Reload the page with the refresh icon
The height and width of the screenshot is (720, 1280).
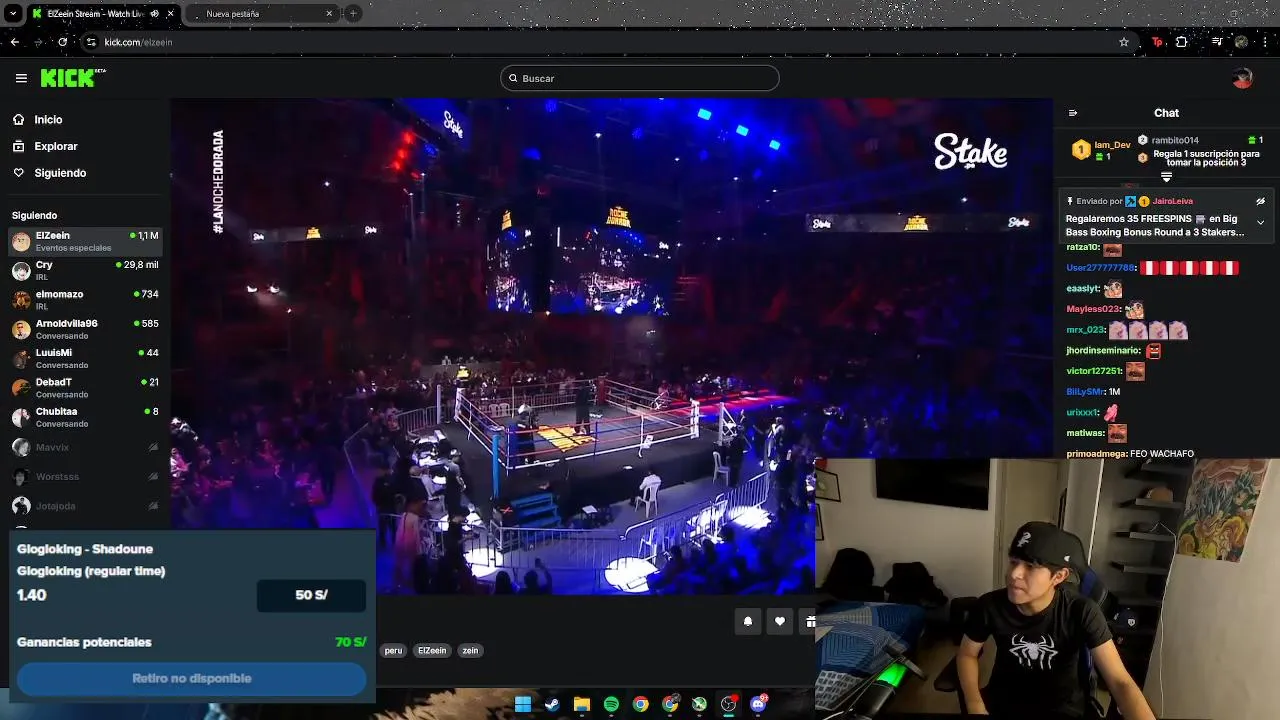(63, 42)
